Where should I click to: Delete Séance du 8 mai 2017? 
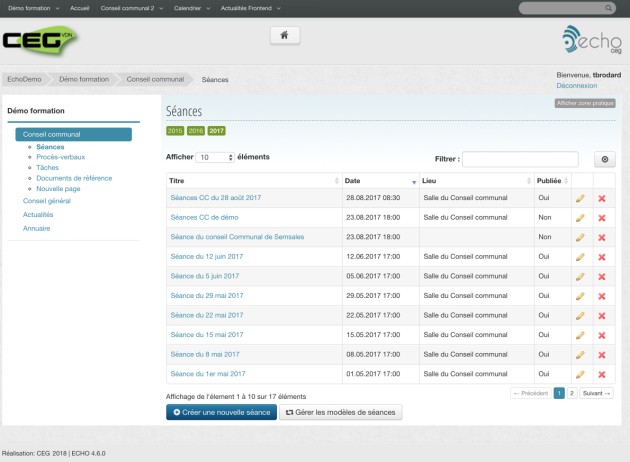[x=601, y=355]
